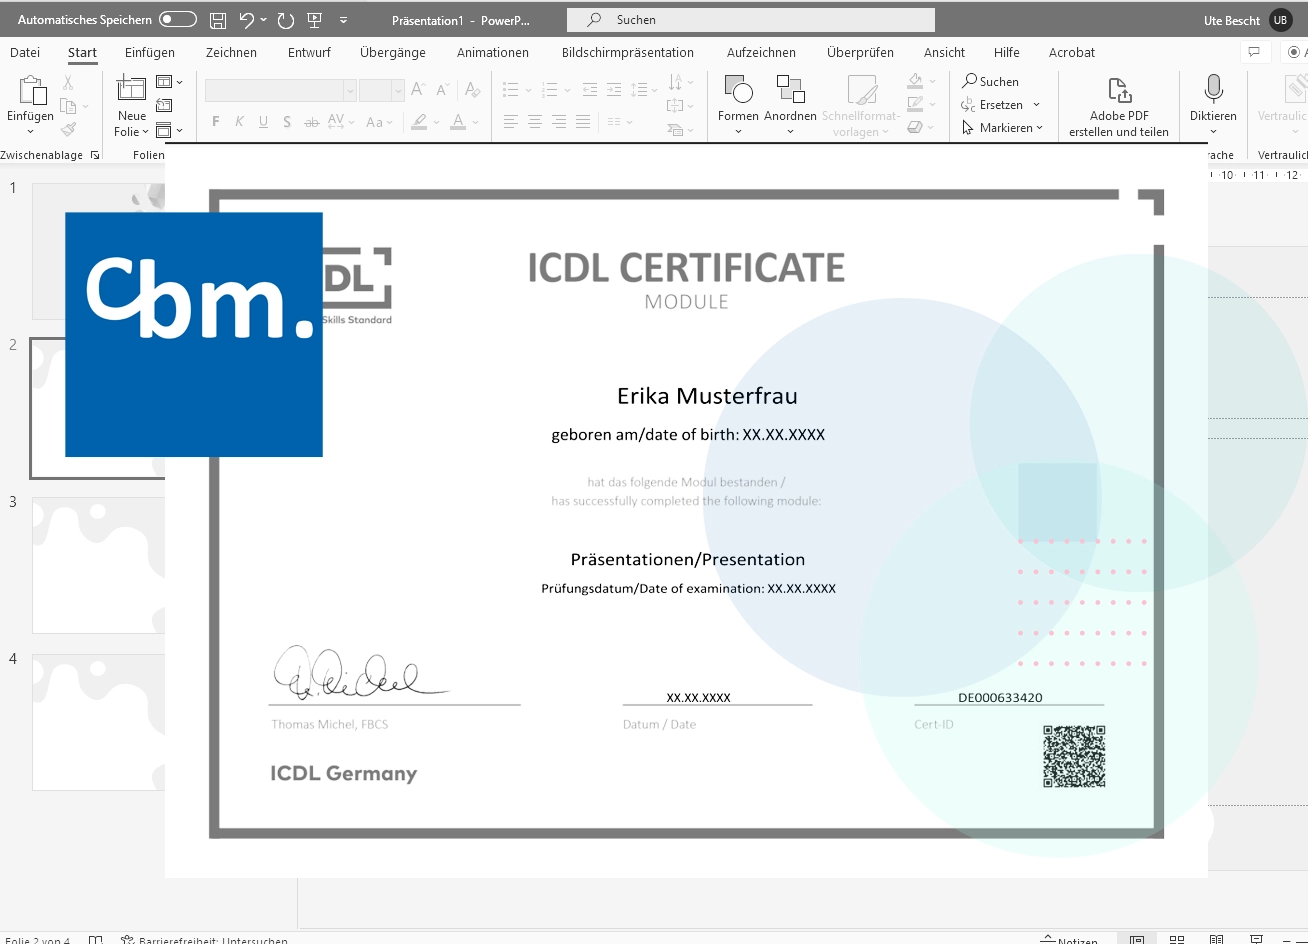Open Ute Bescht account avatar

[1280, 20]
